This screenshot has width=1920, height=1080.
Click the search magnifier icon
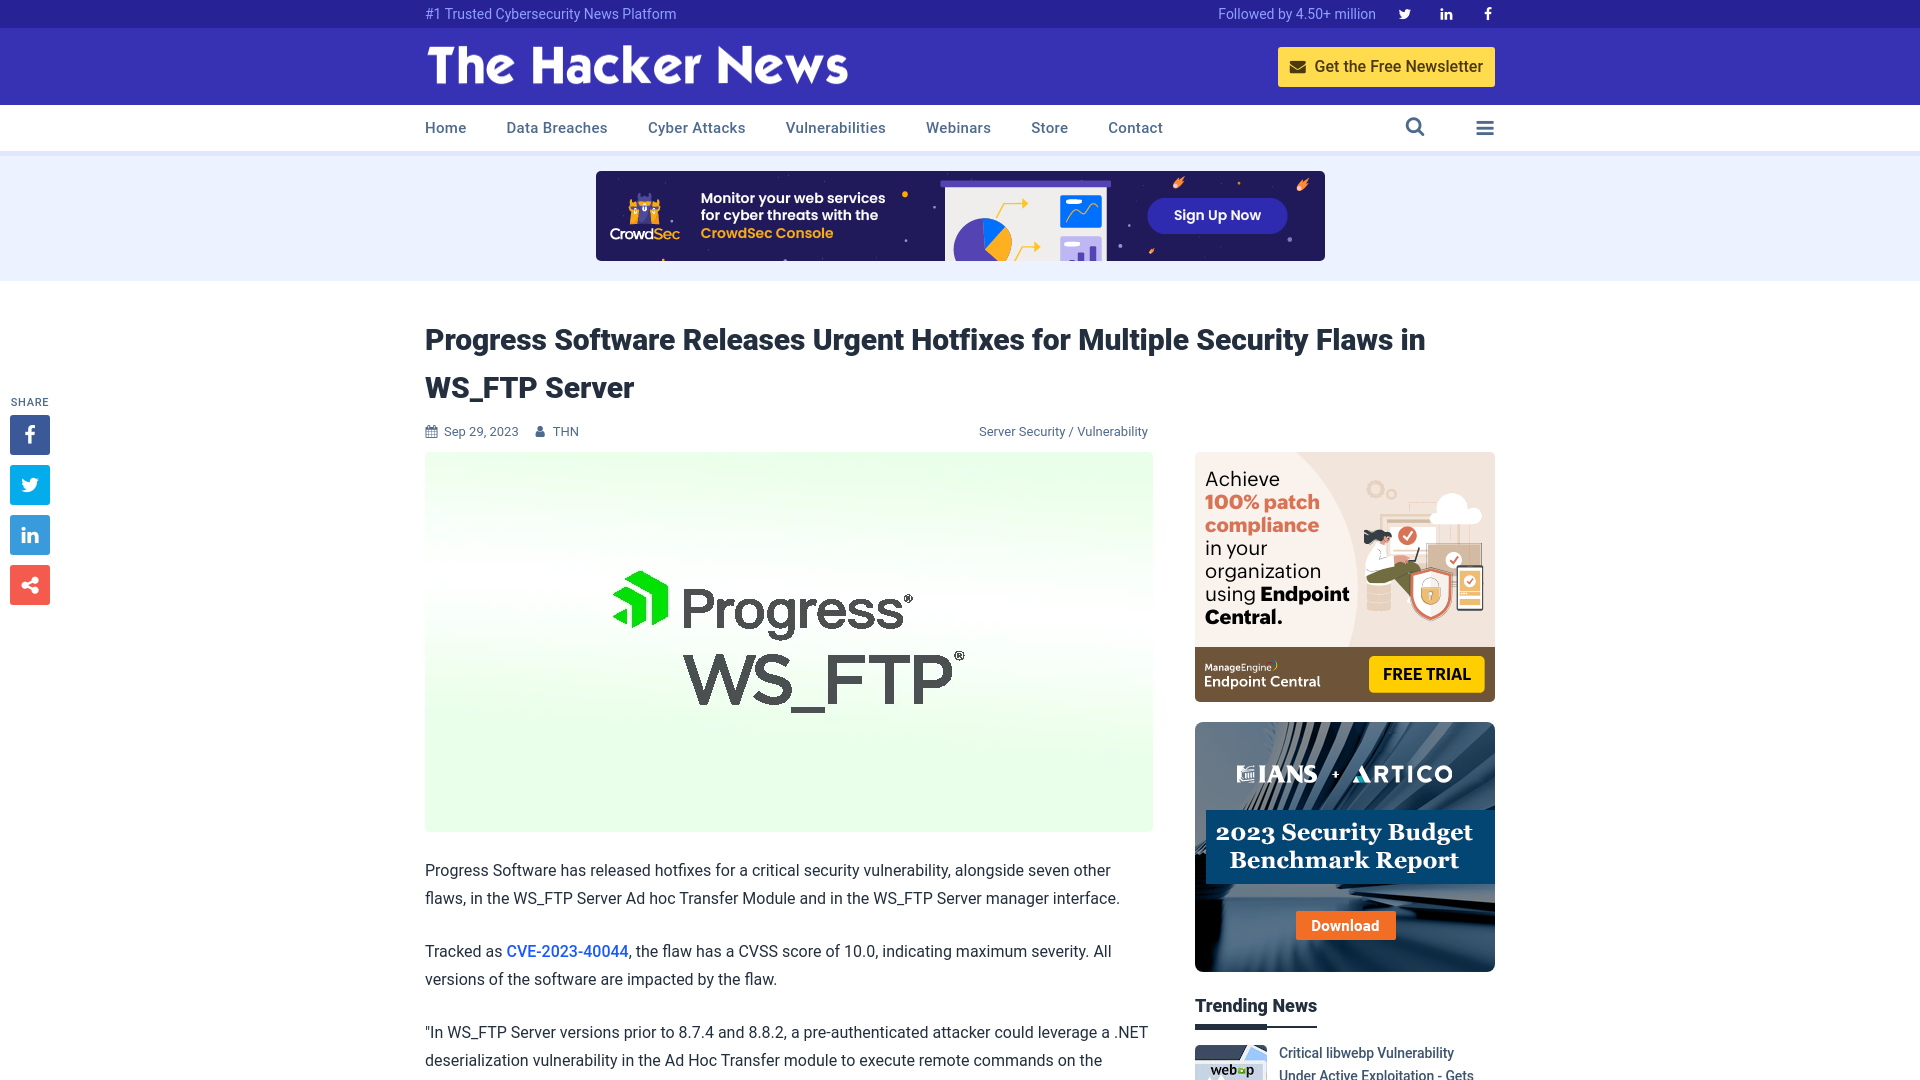[x=1415, y=127]
